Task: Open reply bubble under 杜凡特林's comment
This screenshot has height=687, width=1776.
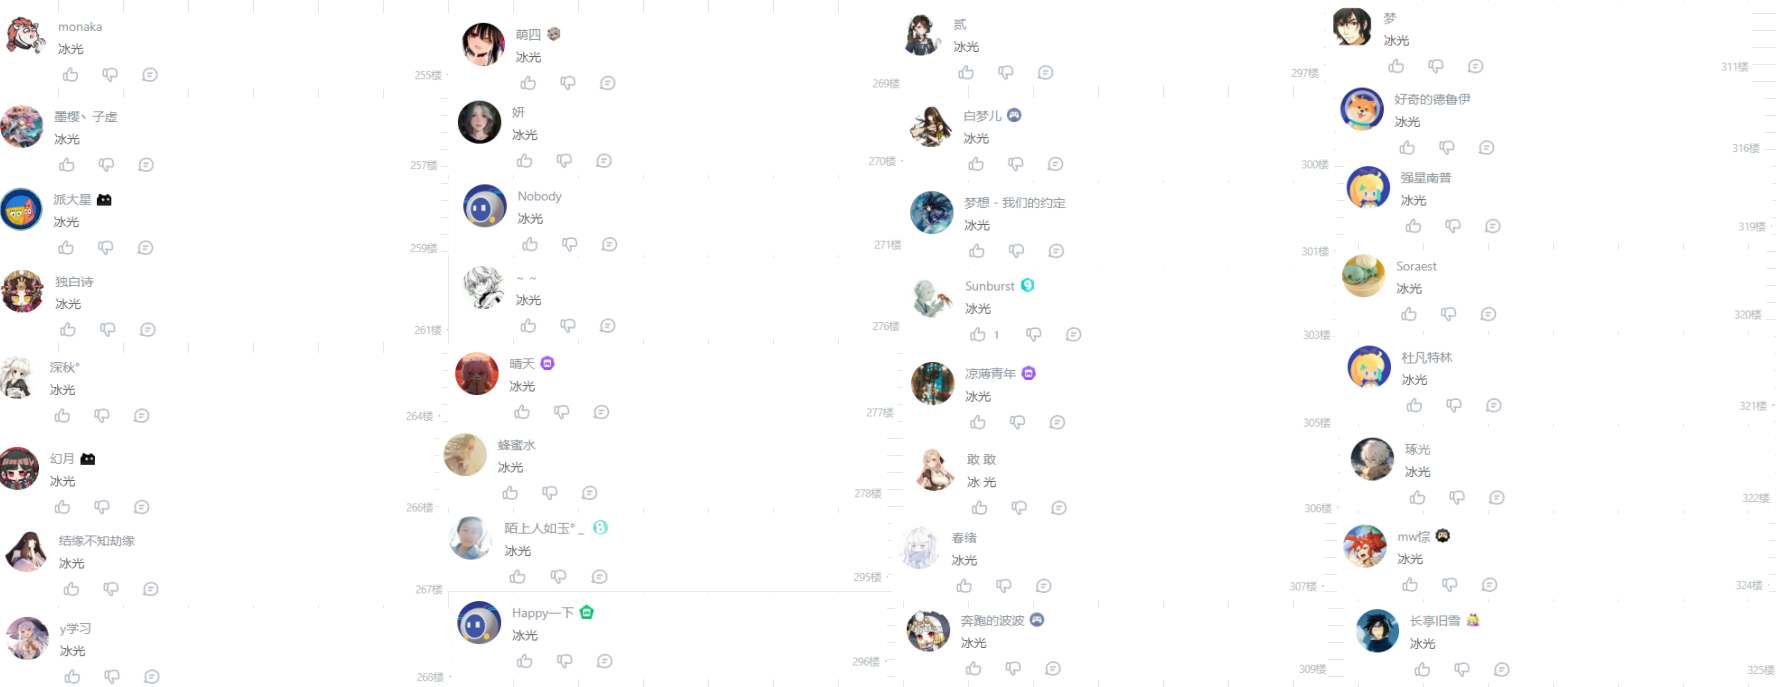Action: (x=1494, y=405)
